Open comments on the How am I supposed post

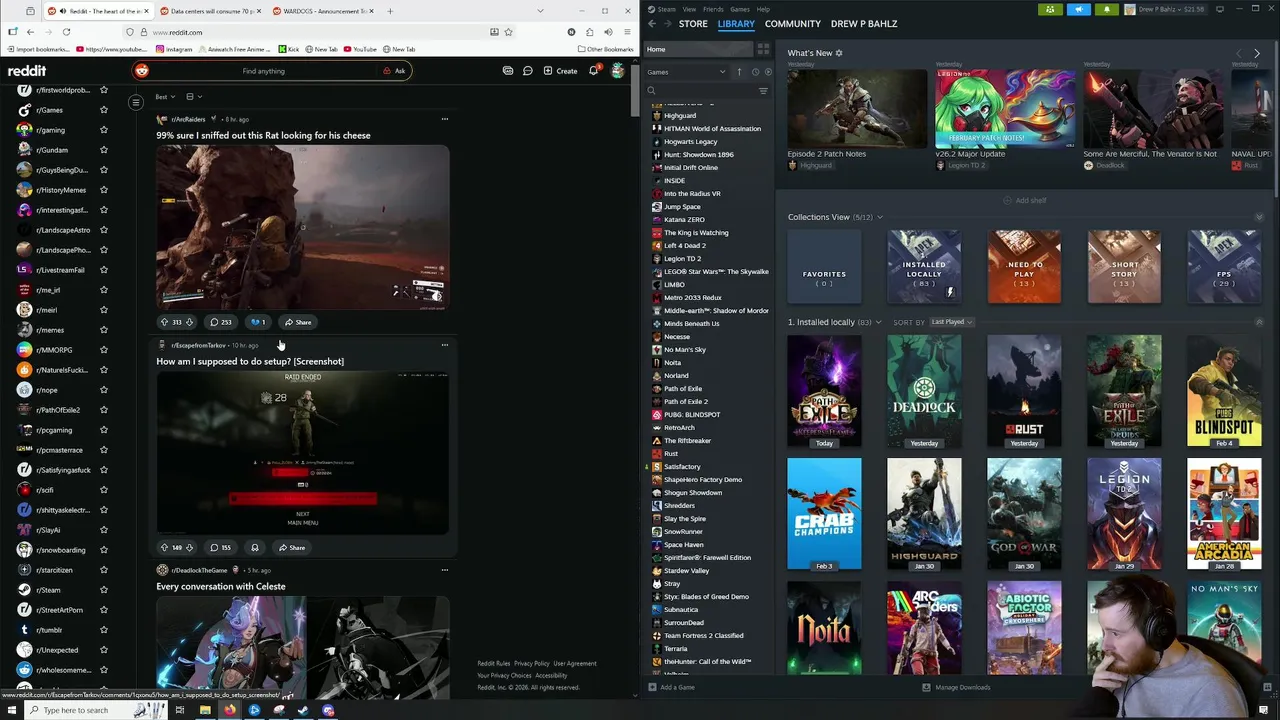pyautogui.click(x=220, y=548)
